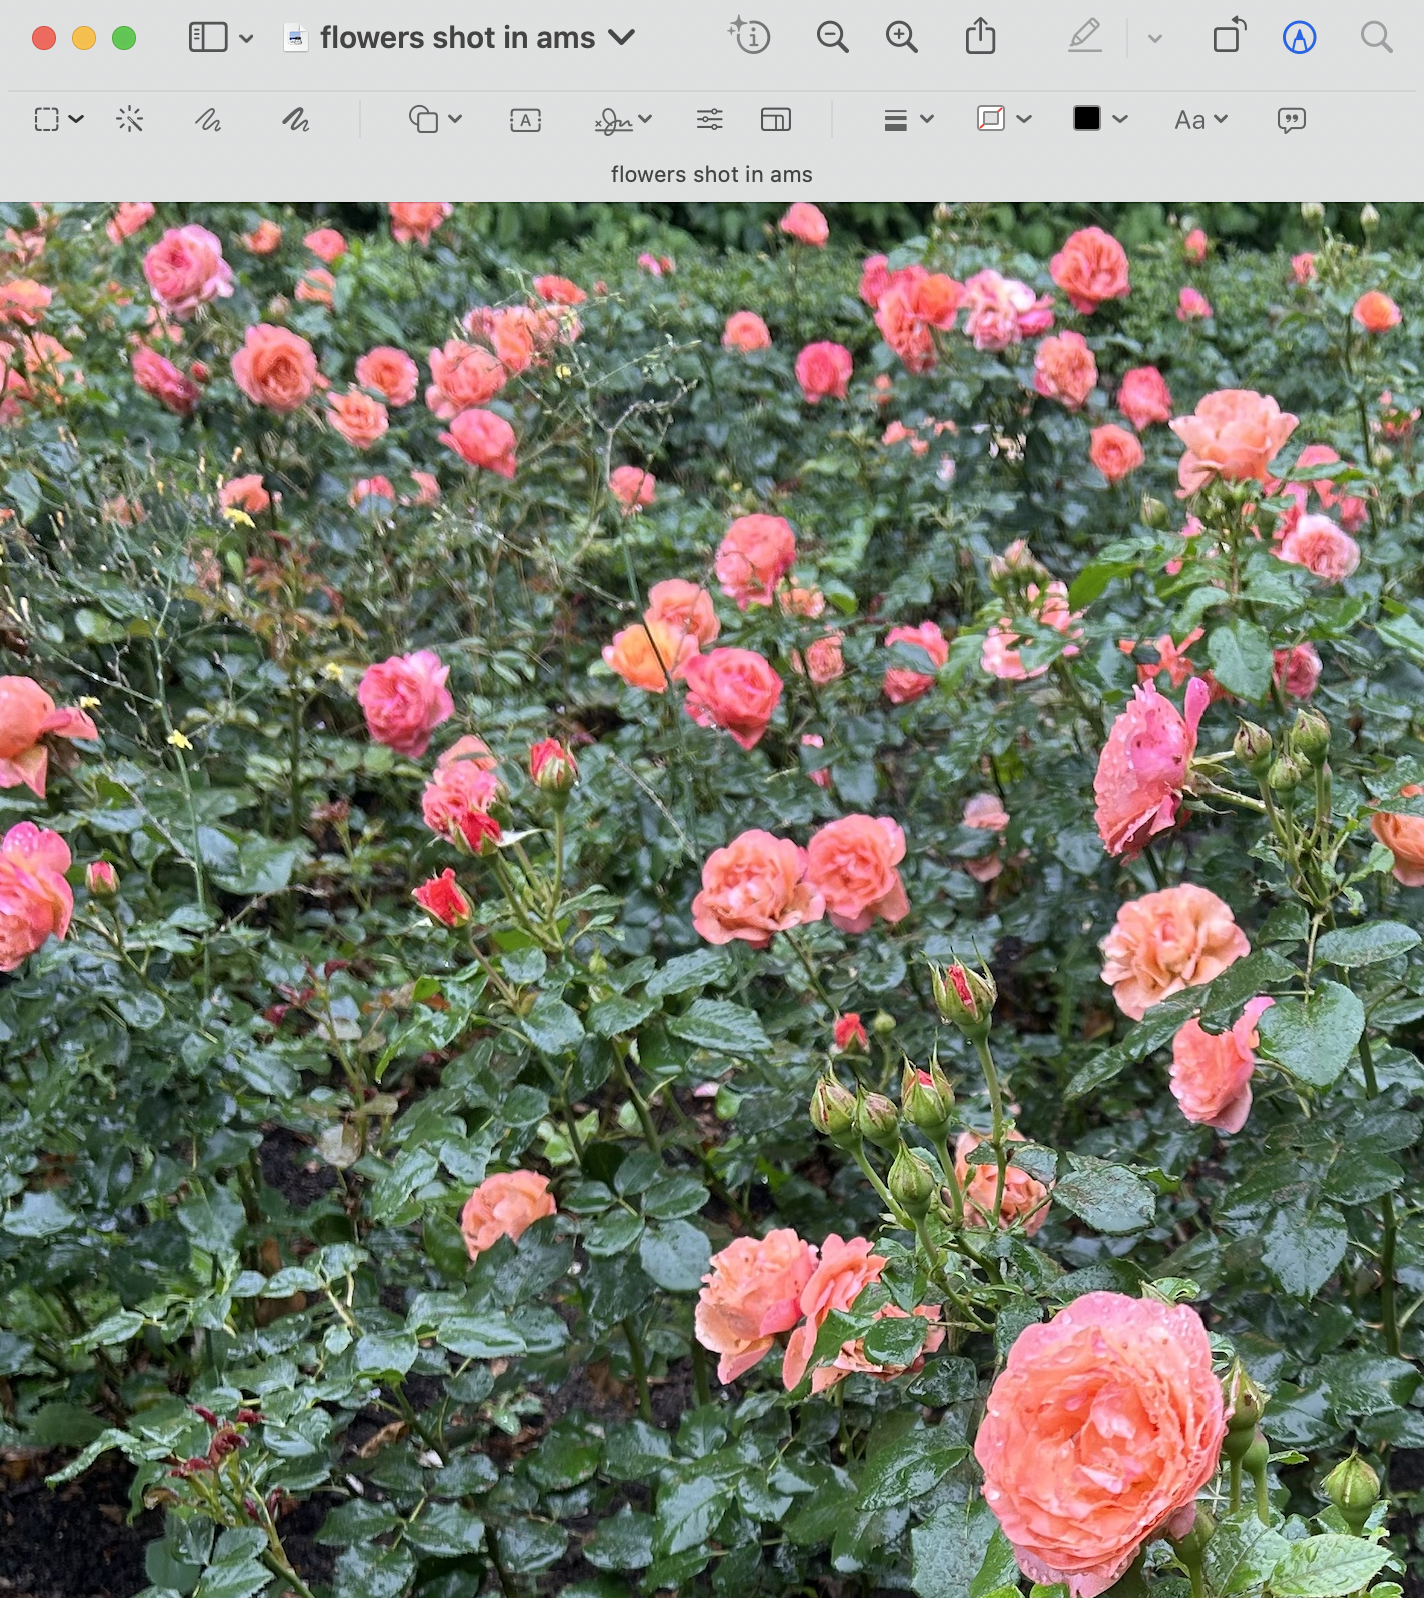Open the black Fill Color swatch
The height and width of the screenshot is (1598, 1424).
coord(1087,118)
